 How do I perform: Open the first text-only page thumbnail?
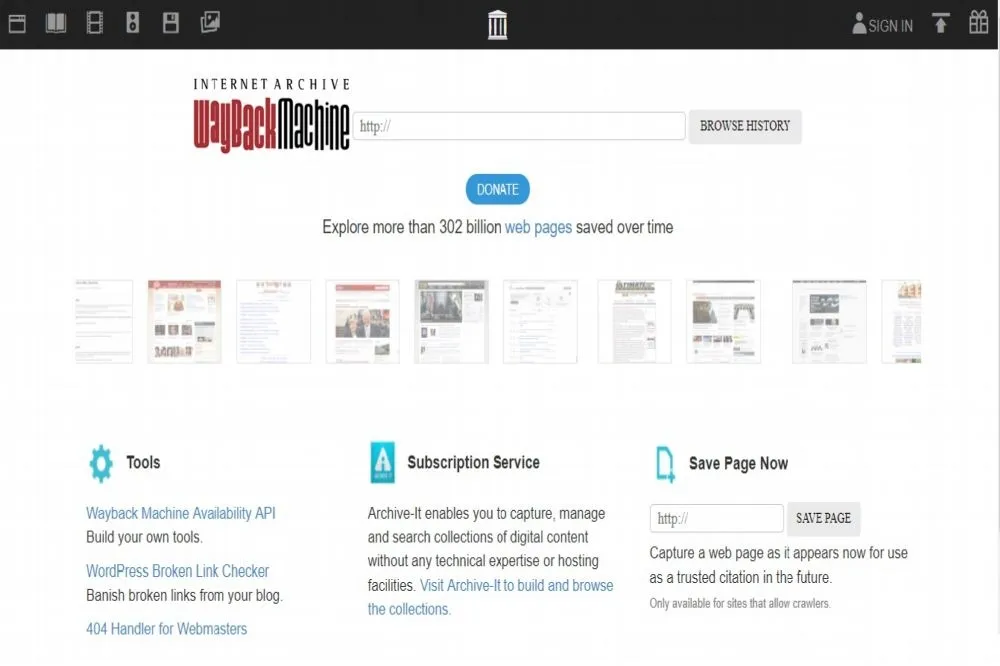[x=104, y=322]
